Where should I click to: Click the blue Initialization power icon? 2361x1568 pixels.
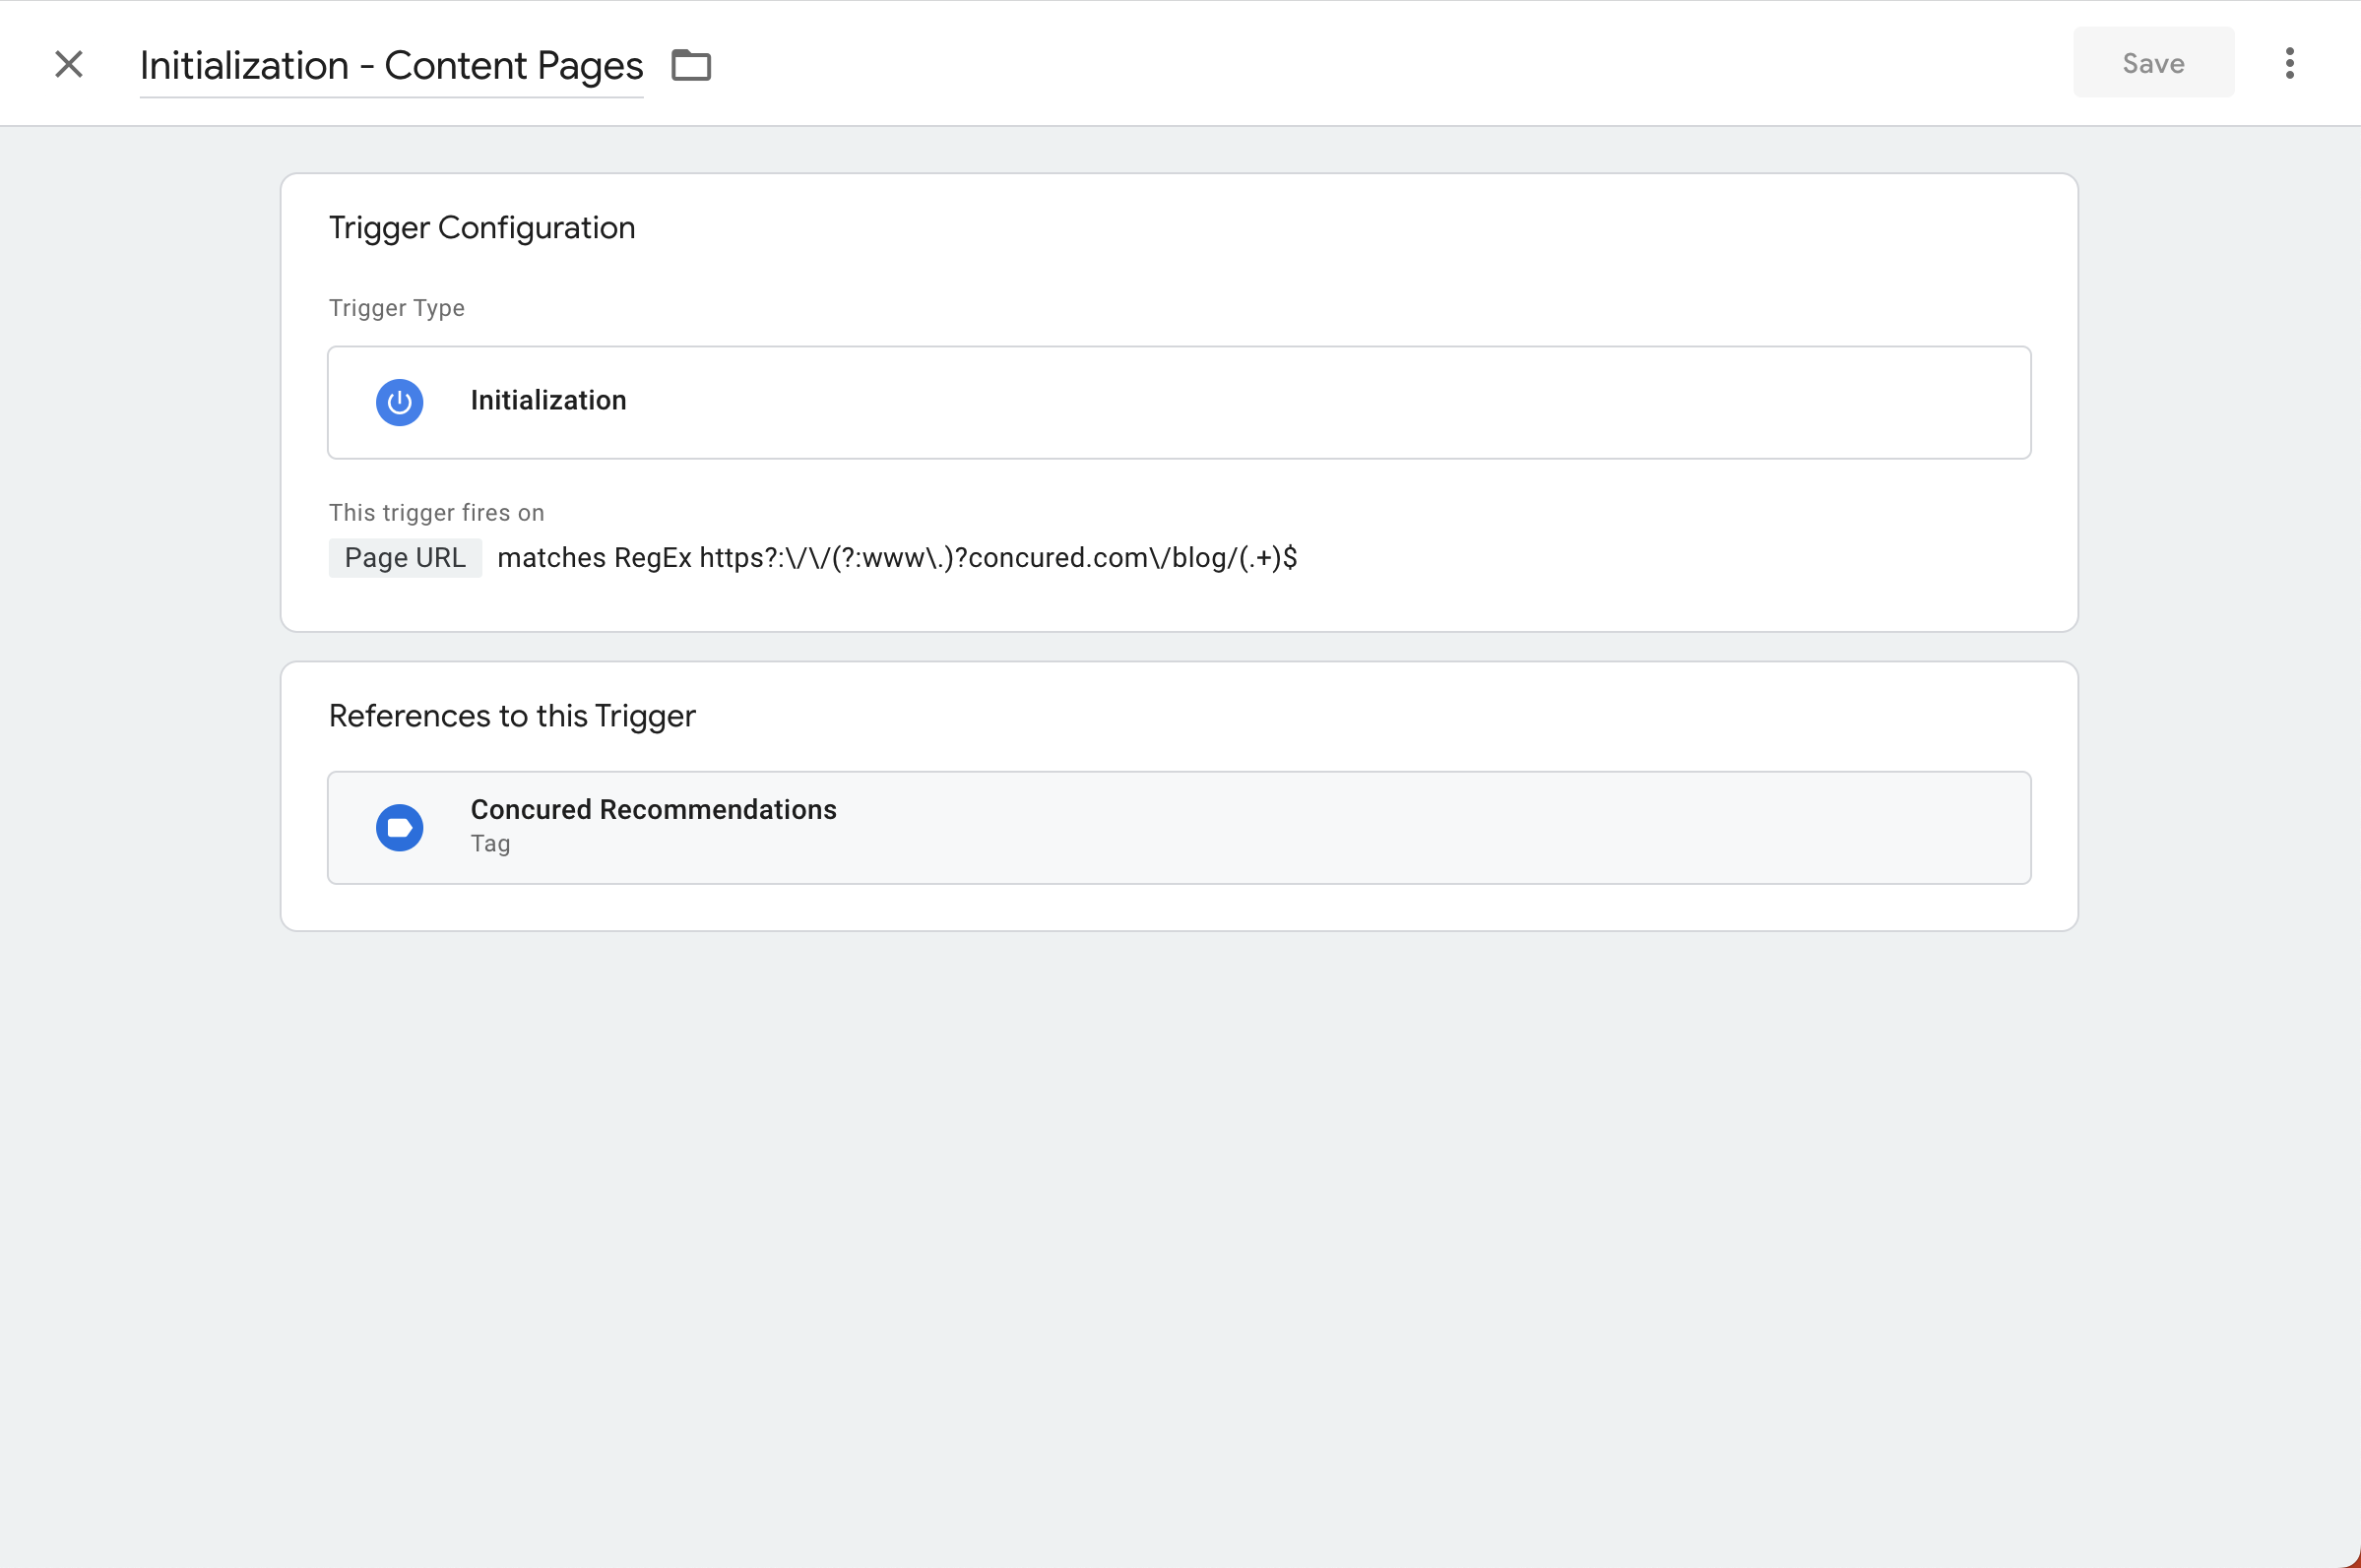pos(399,402)
